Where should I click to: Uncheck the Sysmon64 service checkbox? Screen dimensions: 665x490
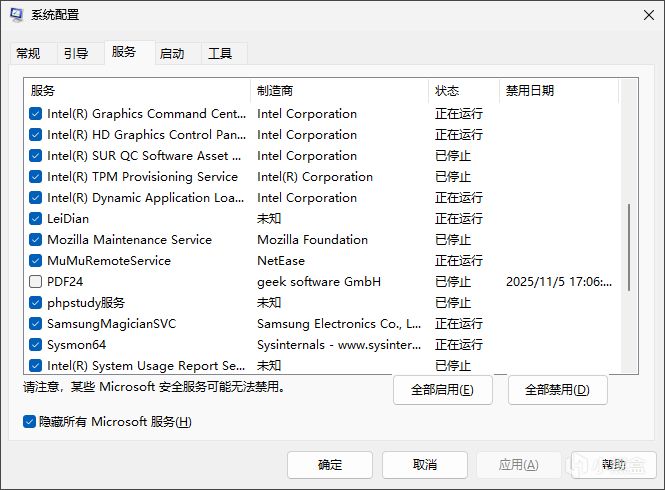point(36,345)
